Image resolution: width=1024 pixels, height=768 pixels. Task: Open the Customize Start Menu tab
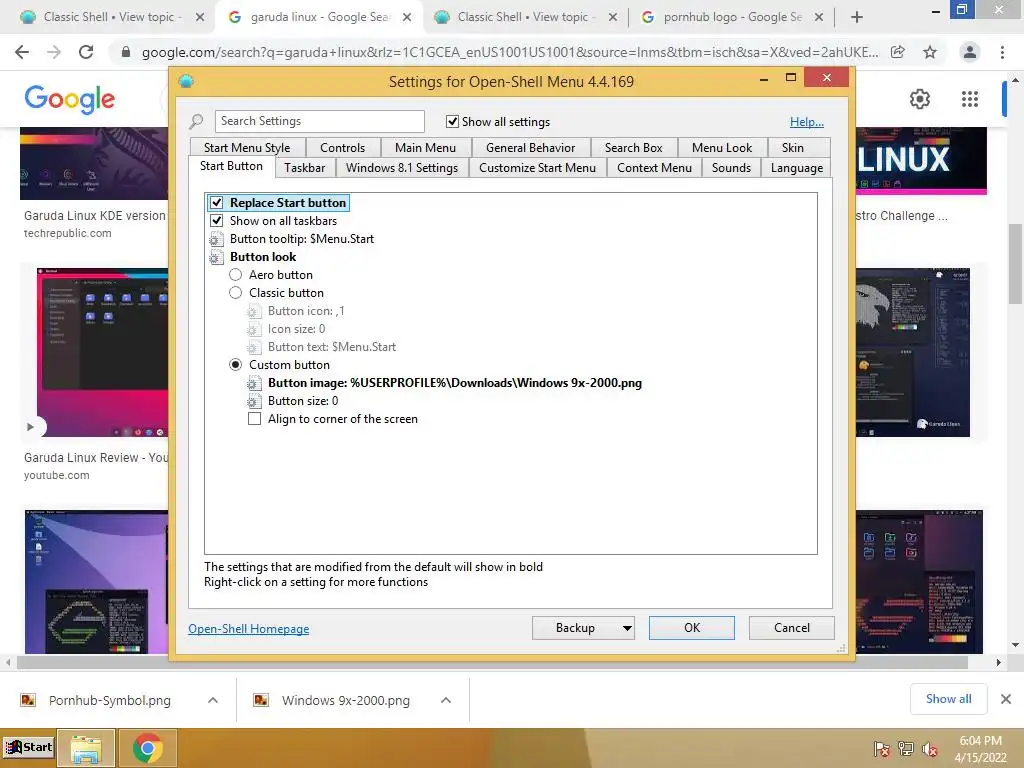[x=537, y=168]
